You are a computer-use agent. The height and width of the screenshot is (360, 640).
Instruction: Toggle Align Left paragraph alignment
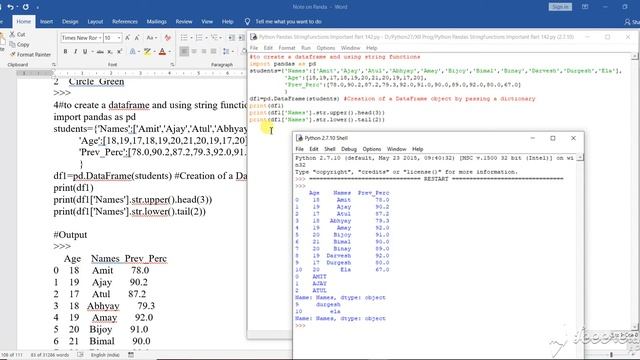click(184, 51)
